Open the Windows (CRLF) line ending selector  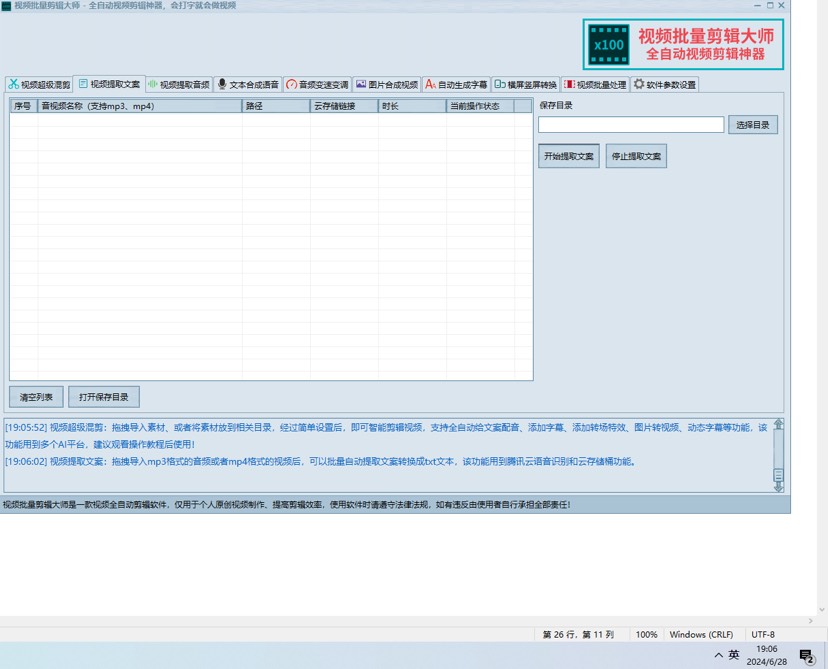(701, 635)
